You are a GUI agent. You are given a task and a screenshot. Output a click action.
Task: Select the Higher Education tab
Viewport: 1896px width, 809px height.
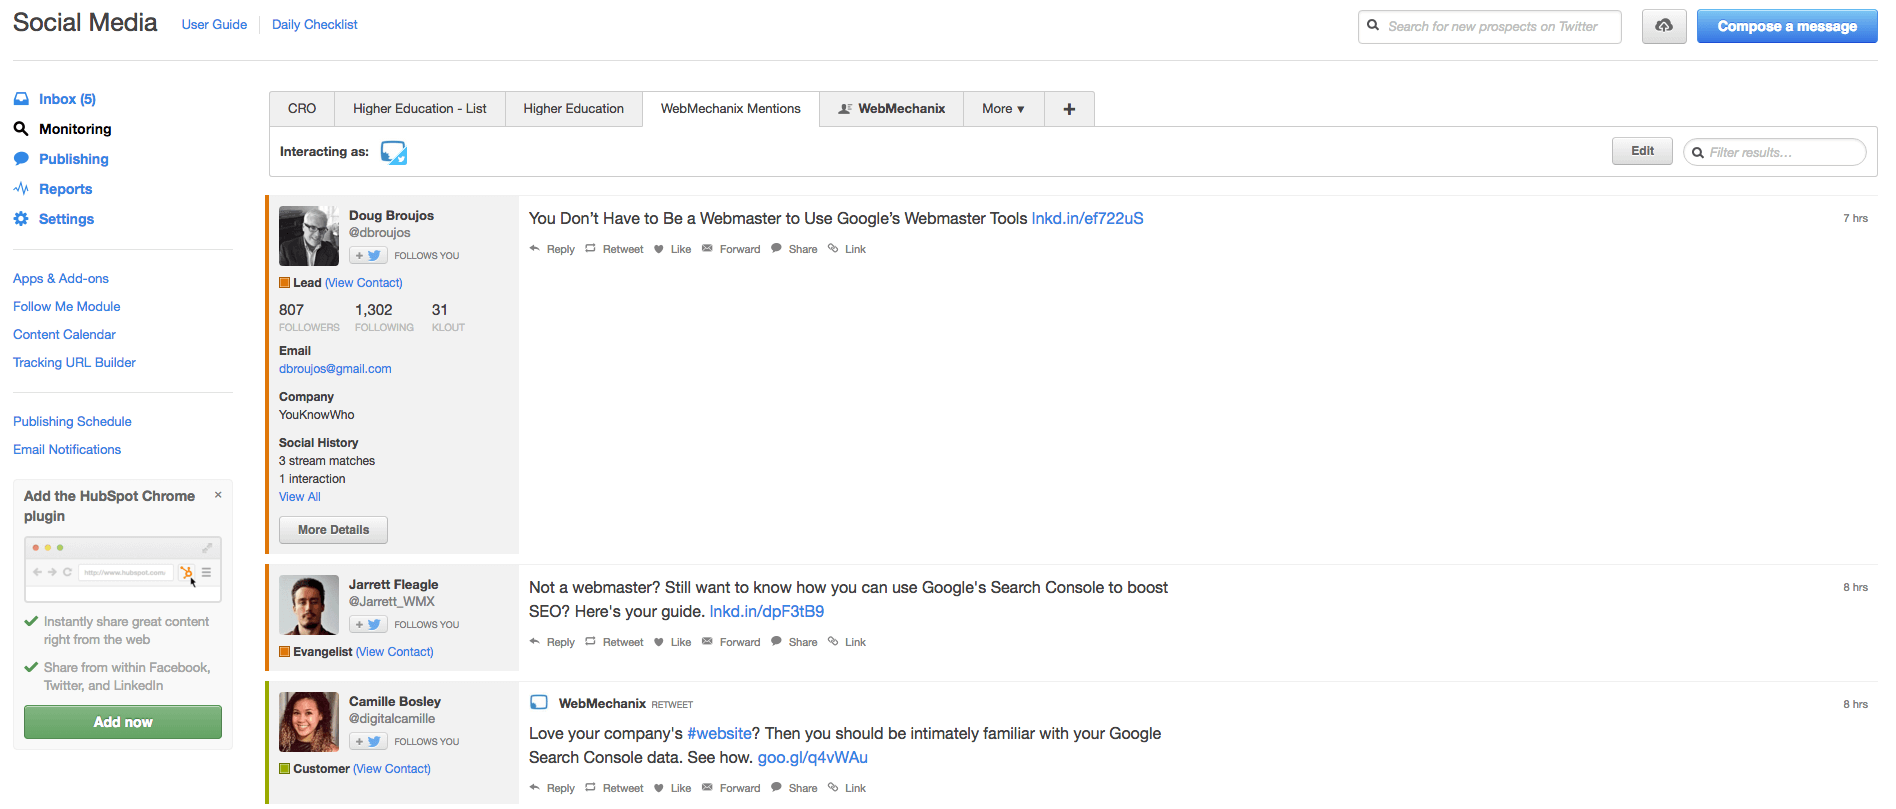(x=573, y=109)
